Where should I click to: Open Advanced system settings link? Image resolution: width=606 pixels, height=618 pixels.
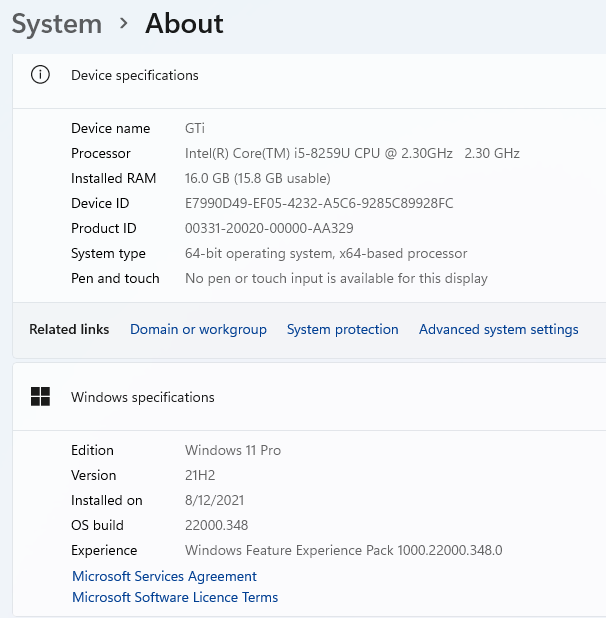[x=498, y=329]
